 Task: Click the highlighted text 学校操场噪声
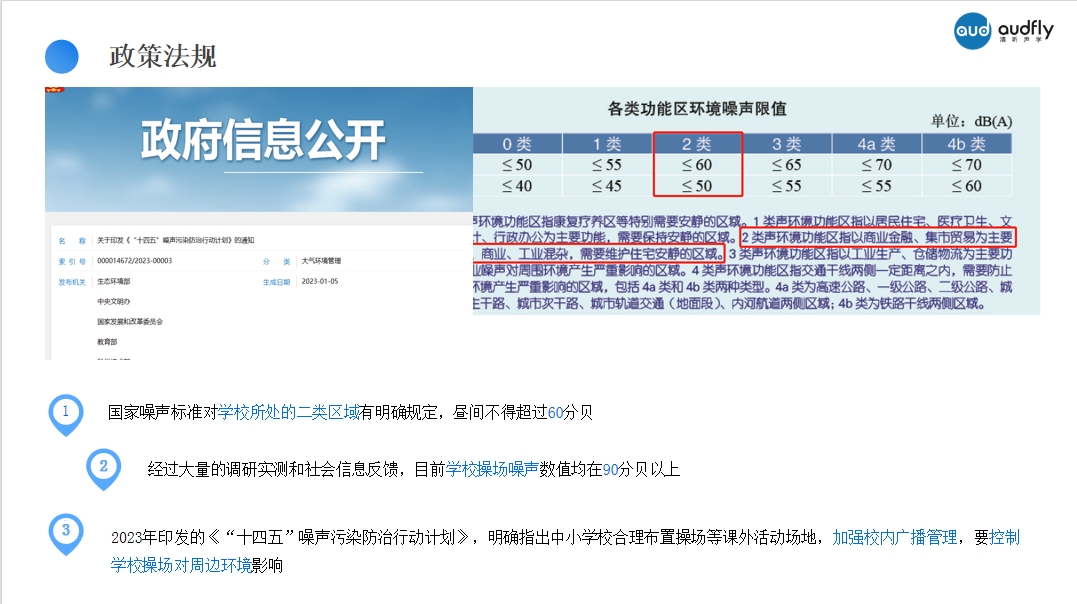[x=492, y=469]
